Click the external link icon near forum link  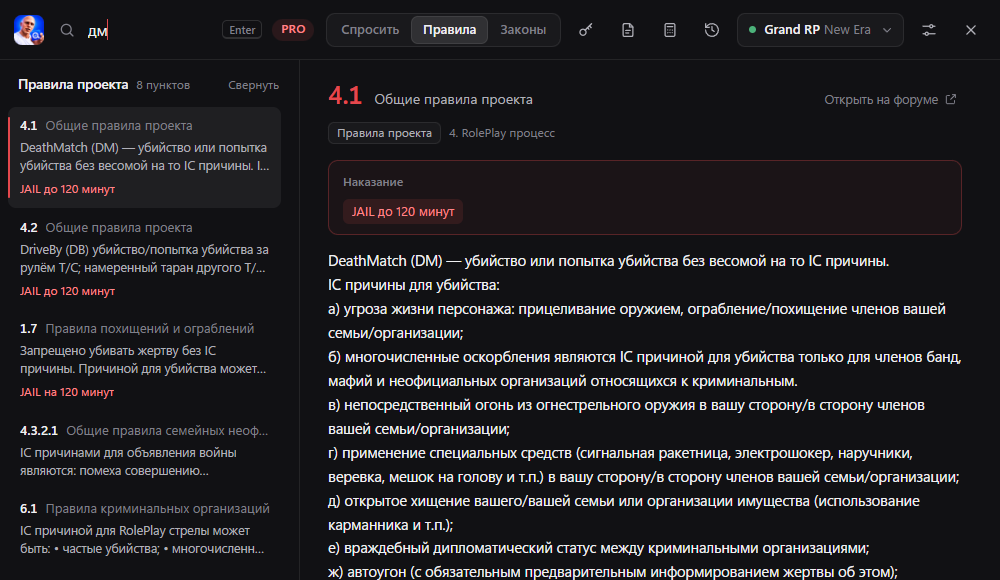click(951, 100)
